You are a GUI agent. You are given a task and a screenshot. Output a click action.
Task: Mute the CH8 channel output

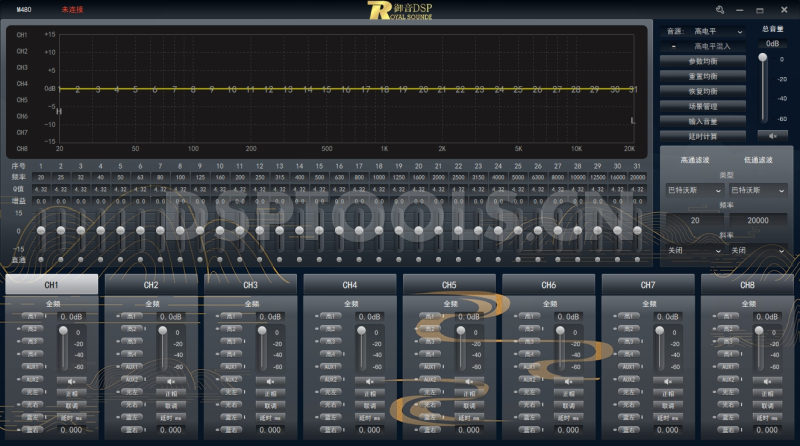pos(768,381)
